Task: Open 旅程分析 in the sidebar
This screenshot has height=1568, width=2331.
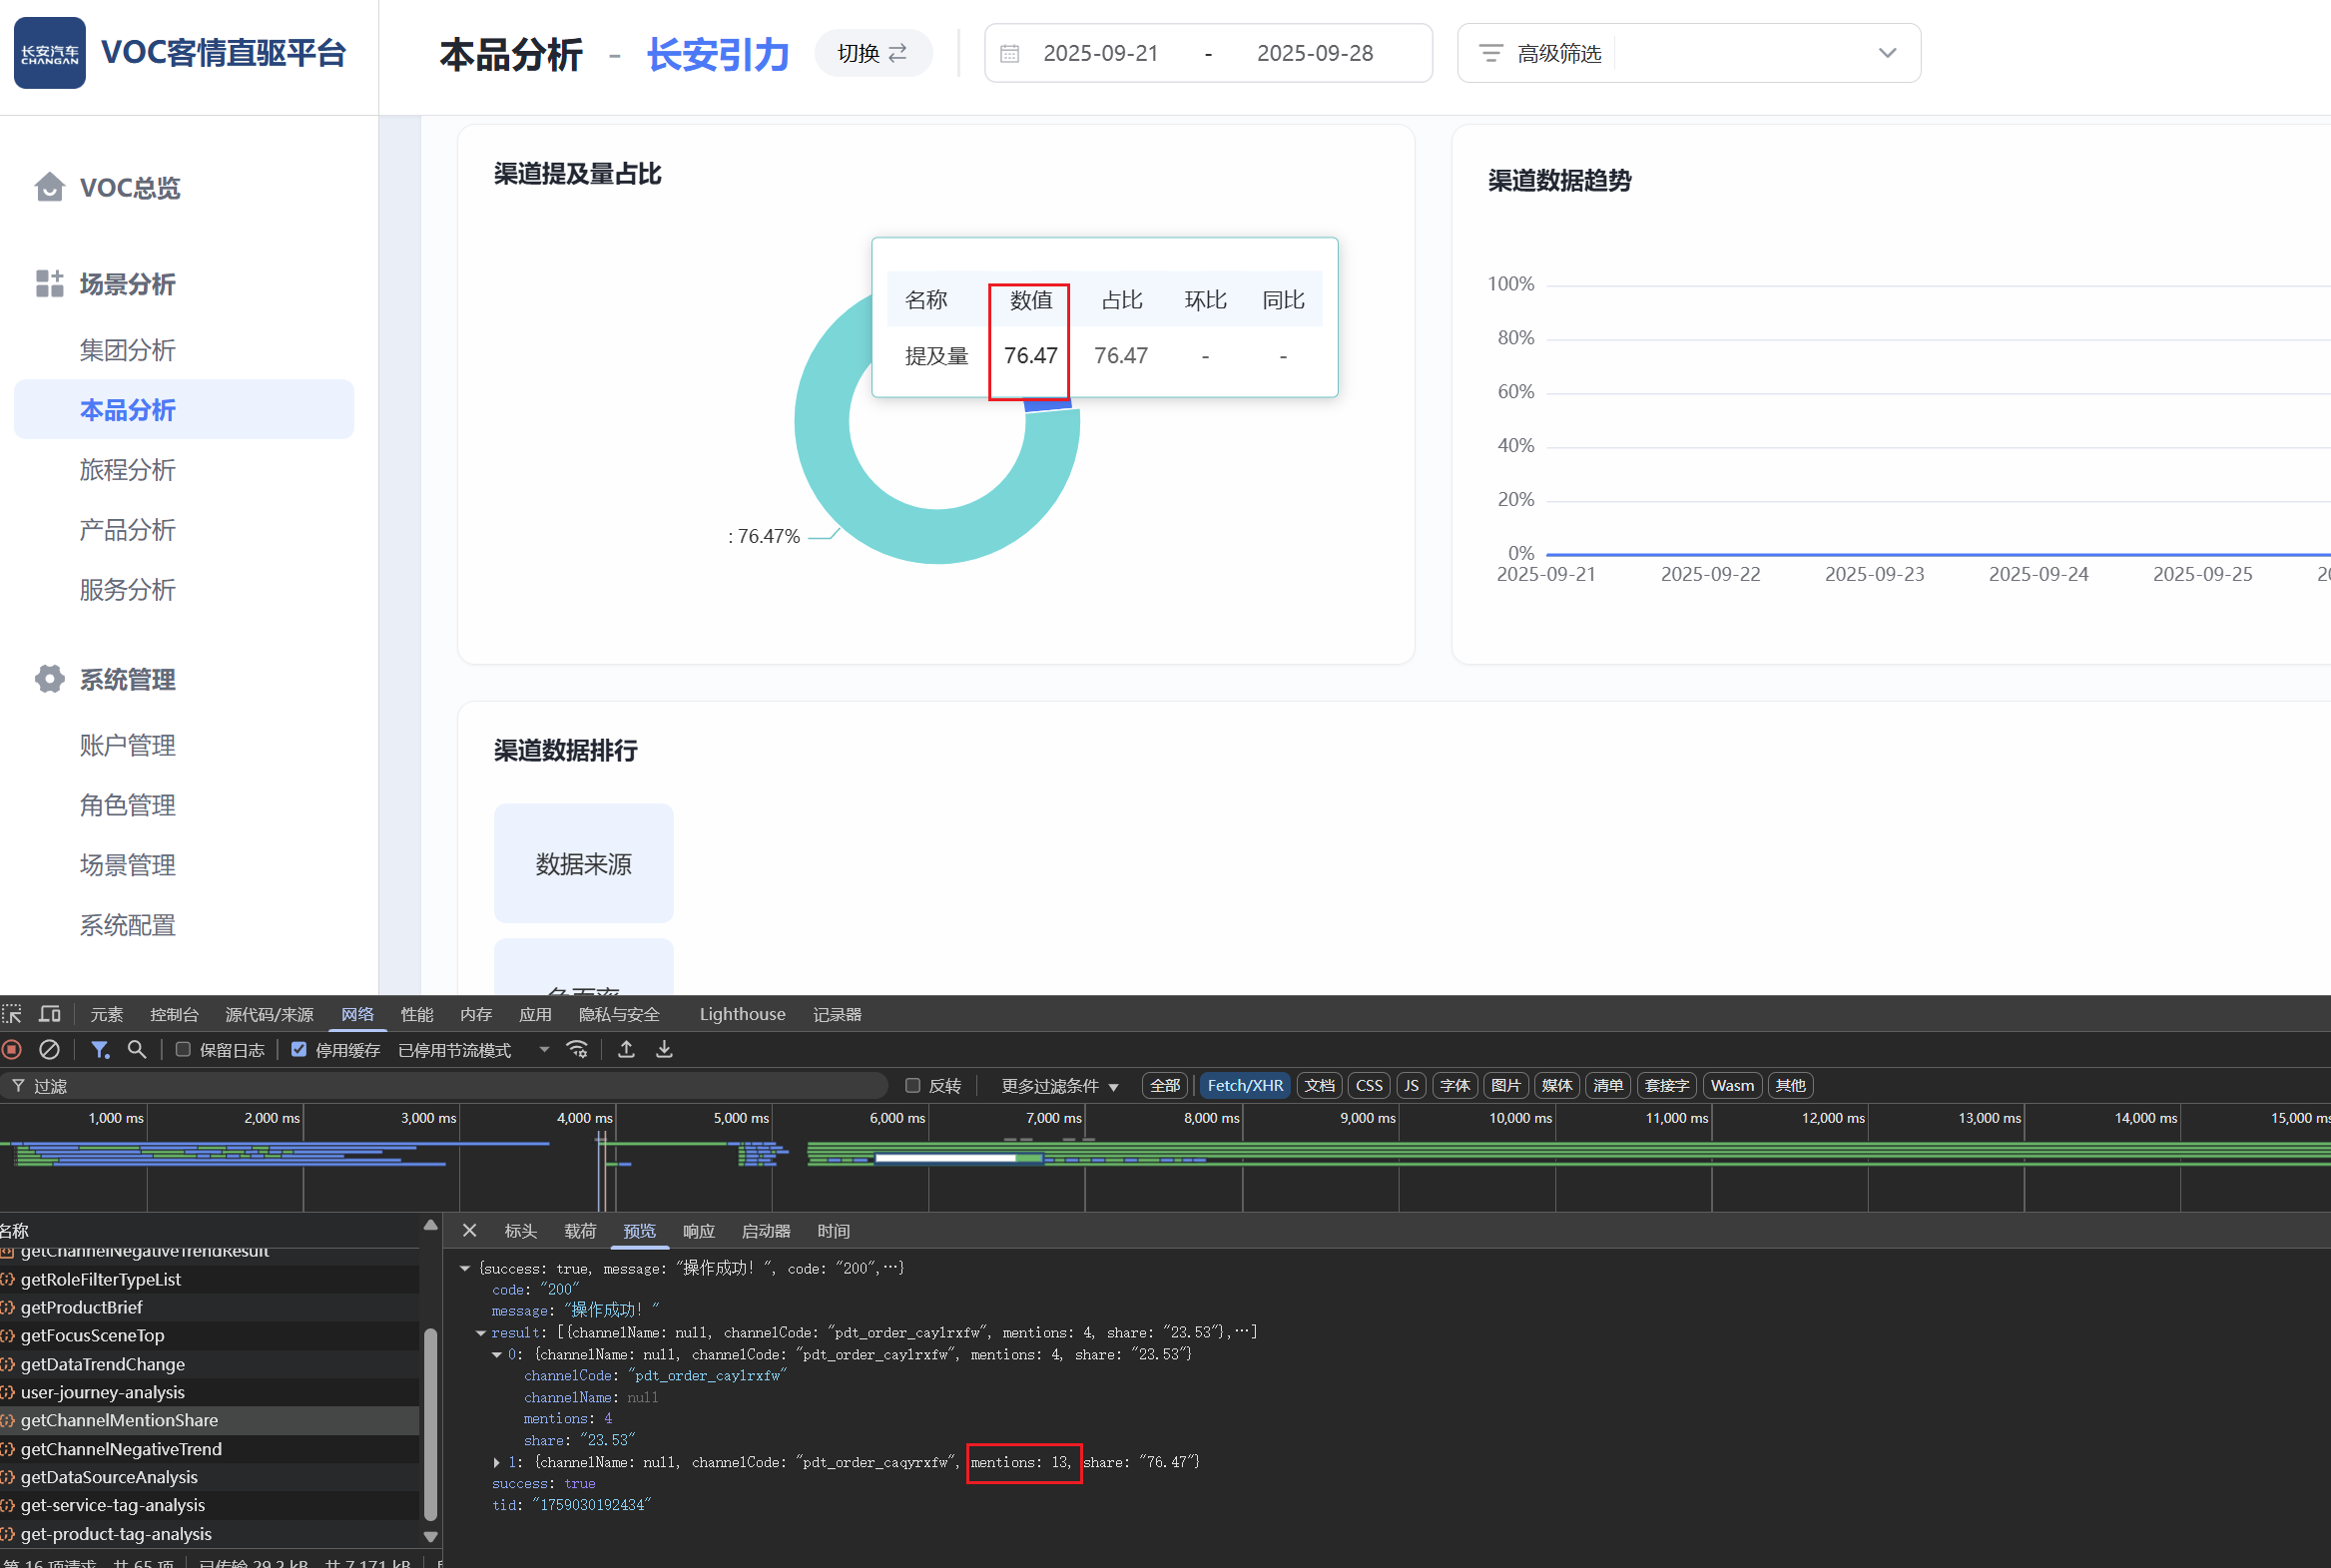Action: (x=127, y=470)
